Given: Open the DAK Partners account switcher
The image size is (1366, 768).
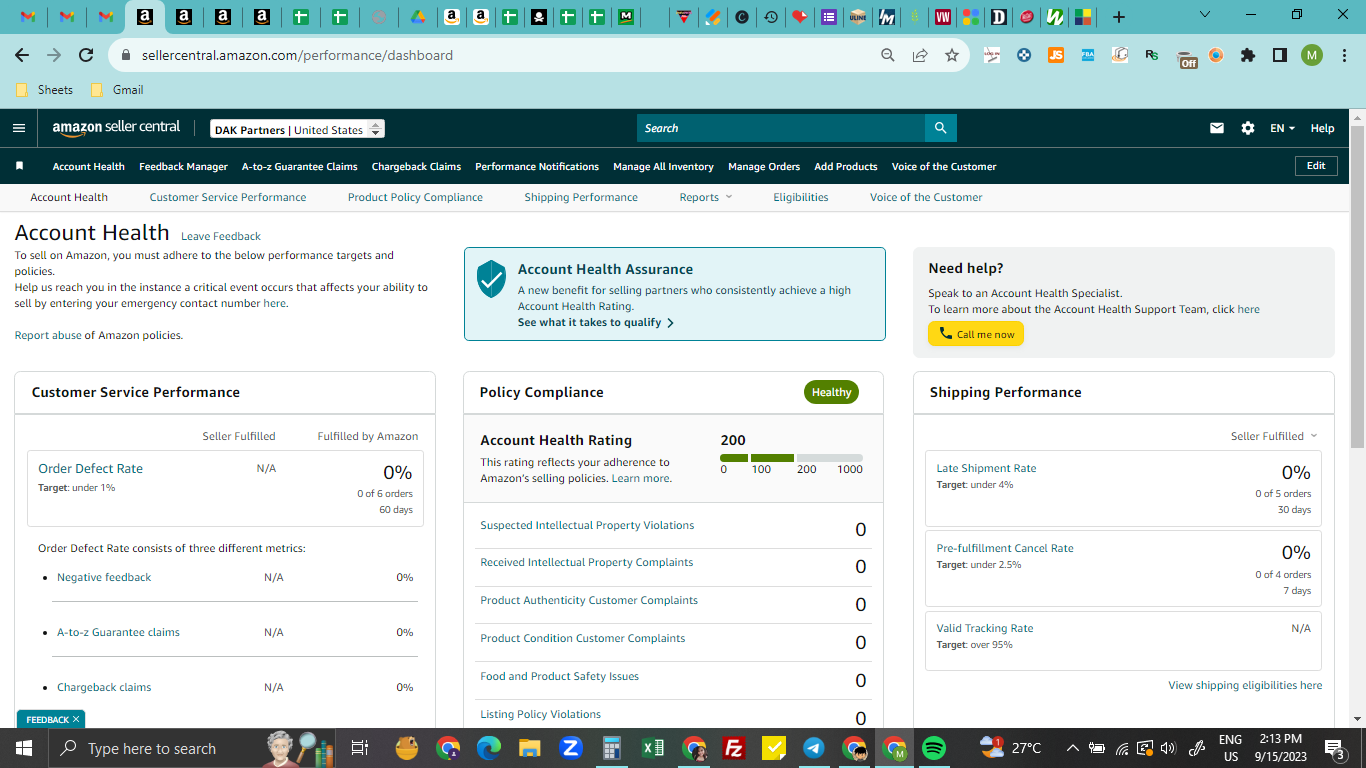Looking at the screenshot, I should 298,129.
